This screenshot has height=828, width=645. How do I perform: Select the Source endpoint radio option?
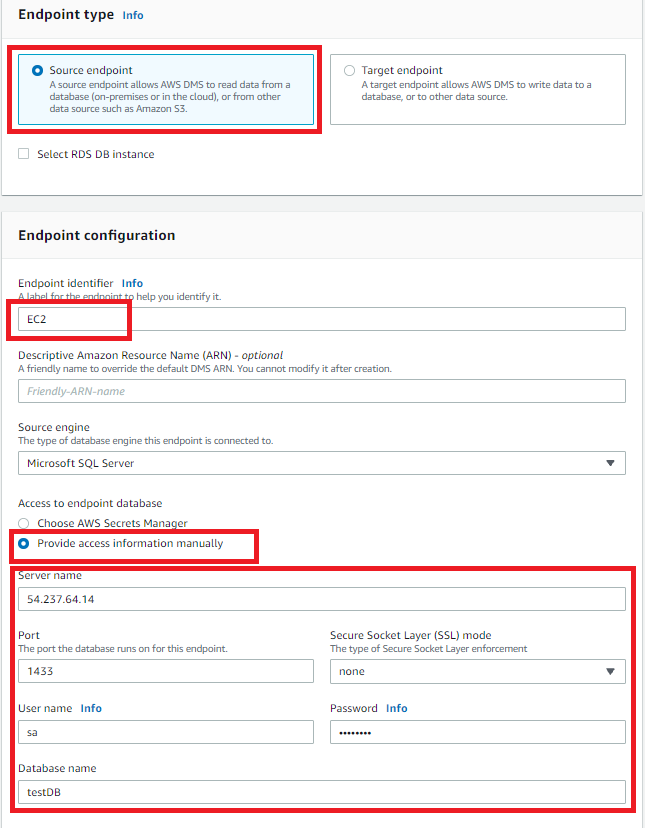click(x=38, y=71)
